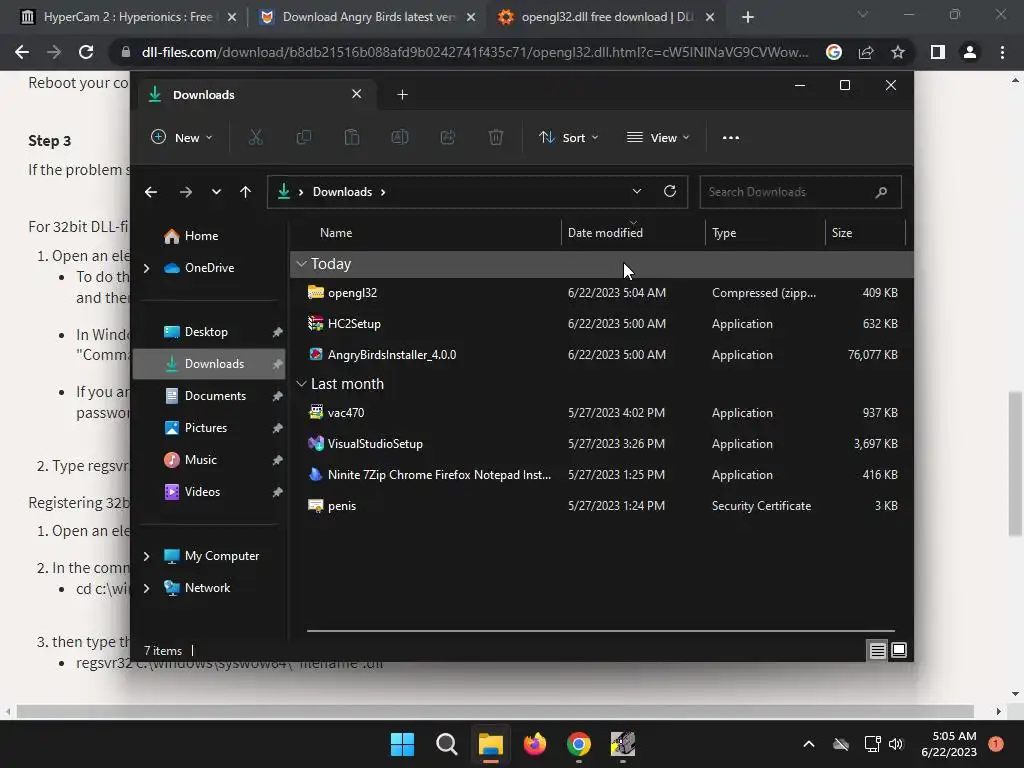Open Chrome profile avatar icon
Viewport: 1024px width, 768px height.
[x=970, y=52]
